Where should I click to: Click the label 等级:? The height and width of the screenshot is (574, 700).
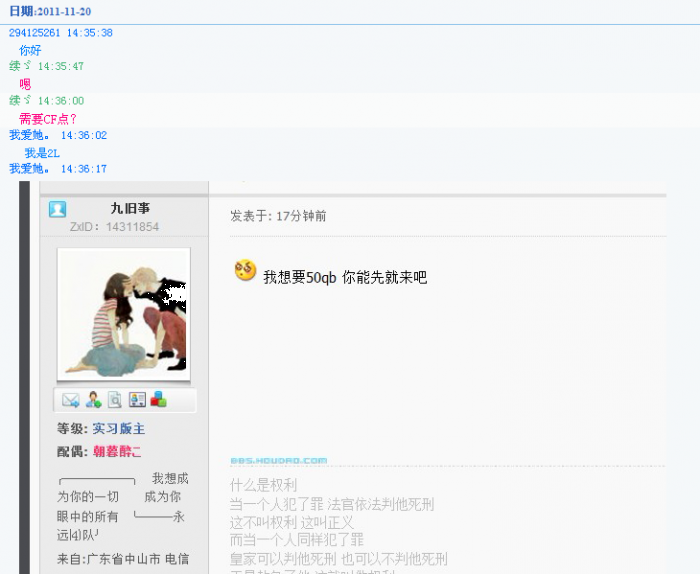click(x=73, y=428)
